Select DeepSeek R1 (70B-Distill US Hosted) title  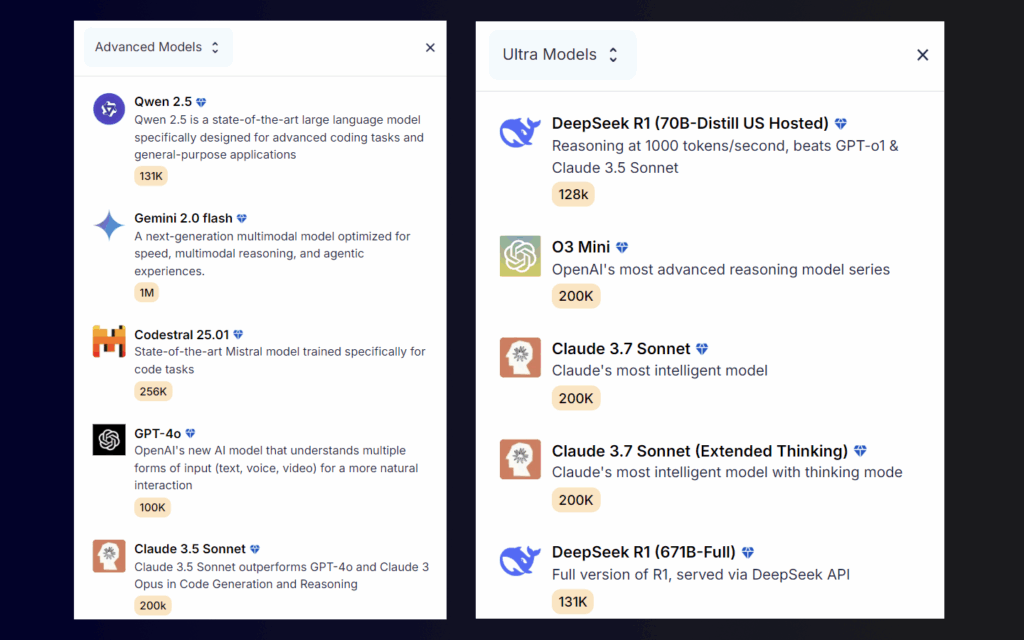point(690,123)
